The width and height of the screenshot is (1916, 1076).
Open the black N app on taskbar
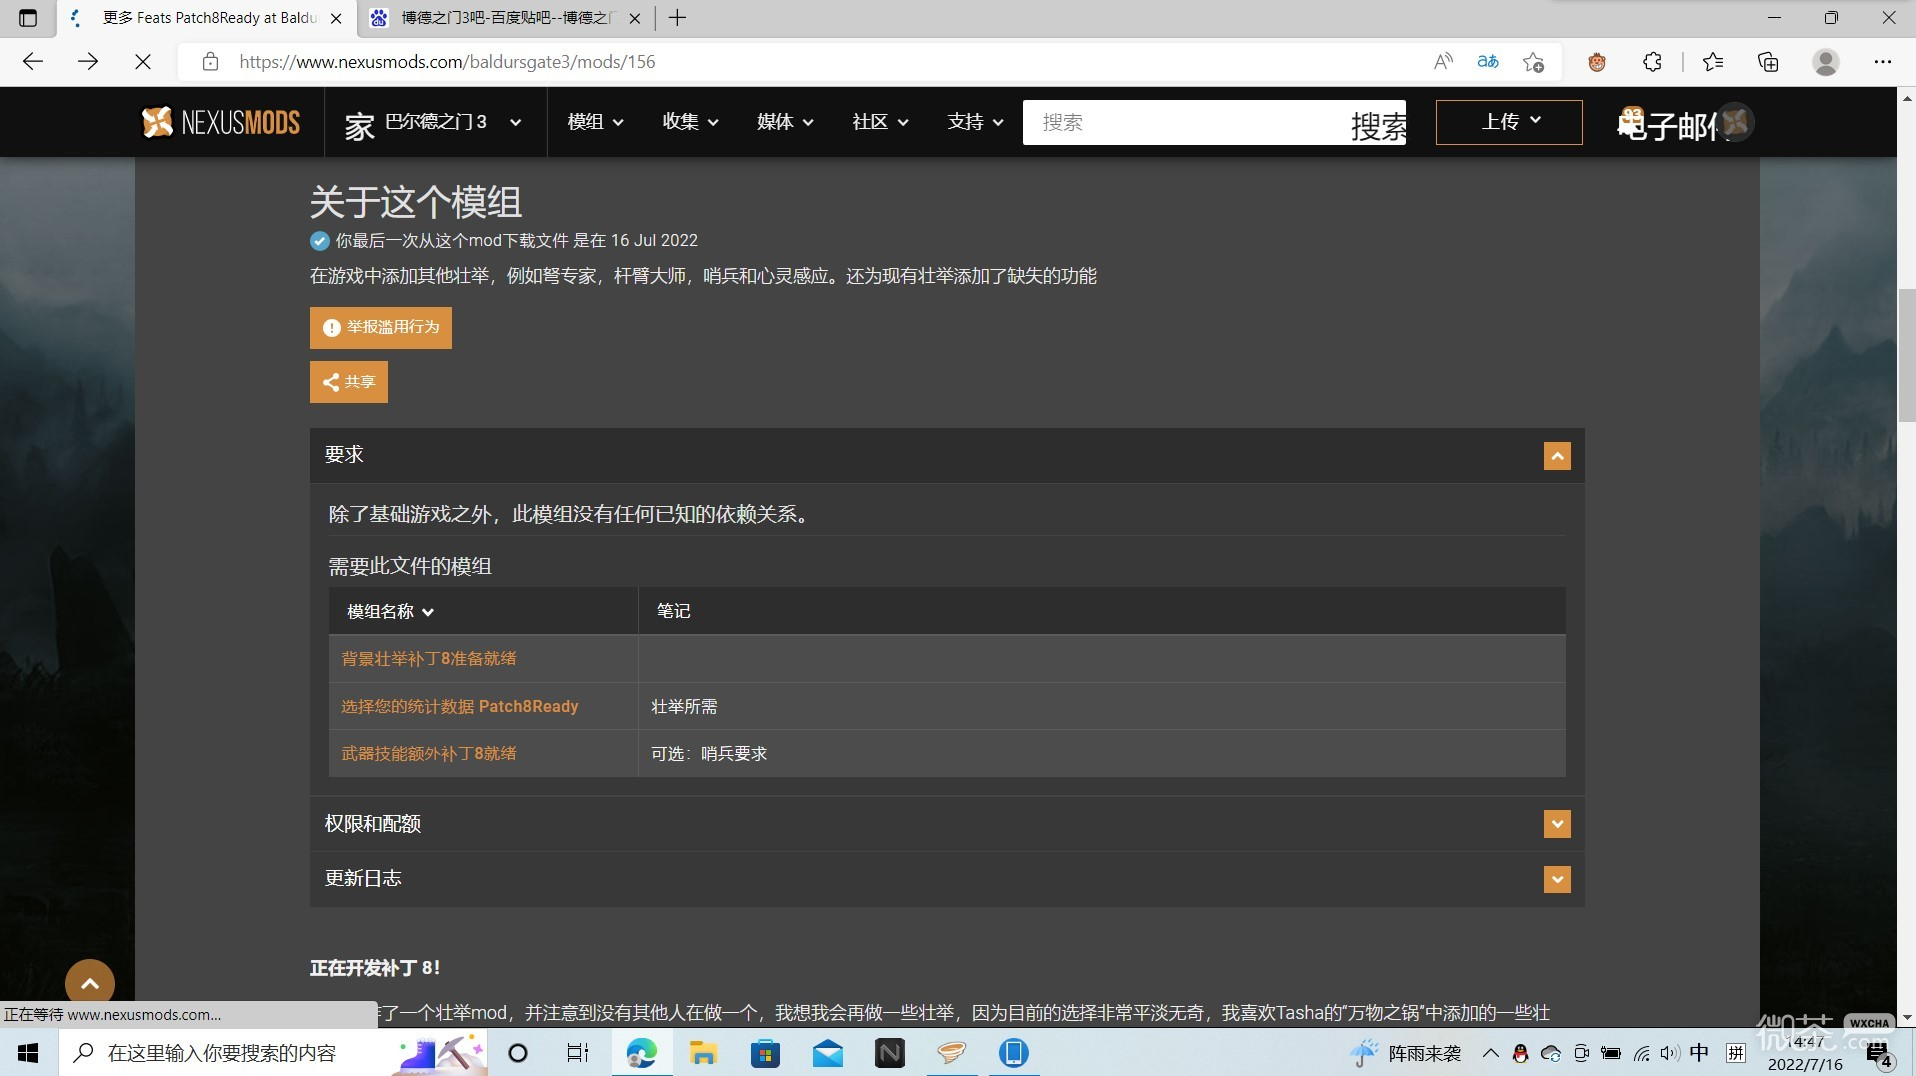tap(889, 1053)
